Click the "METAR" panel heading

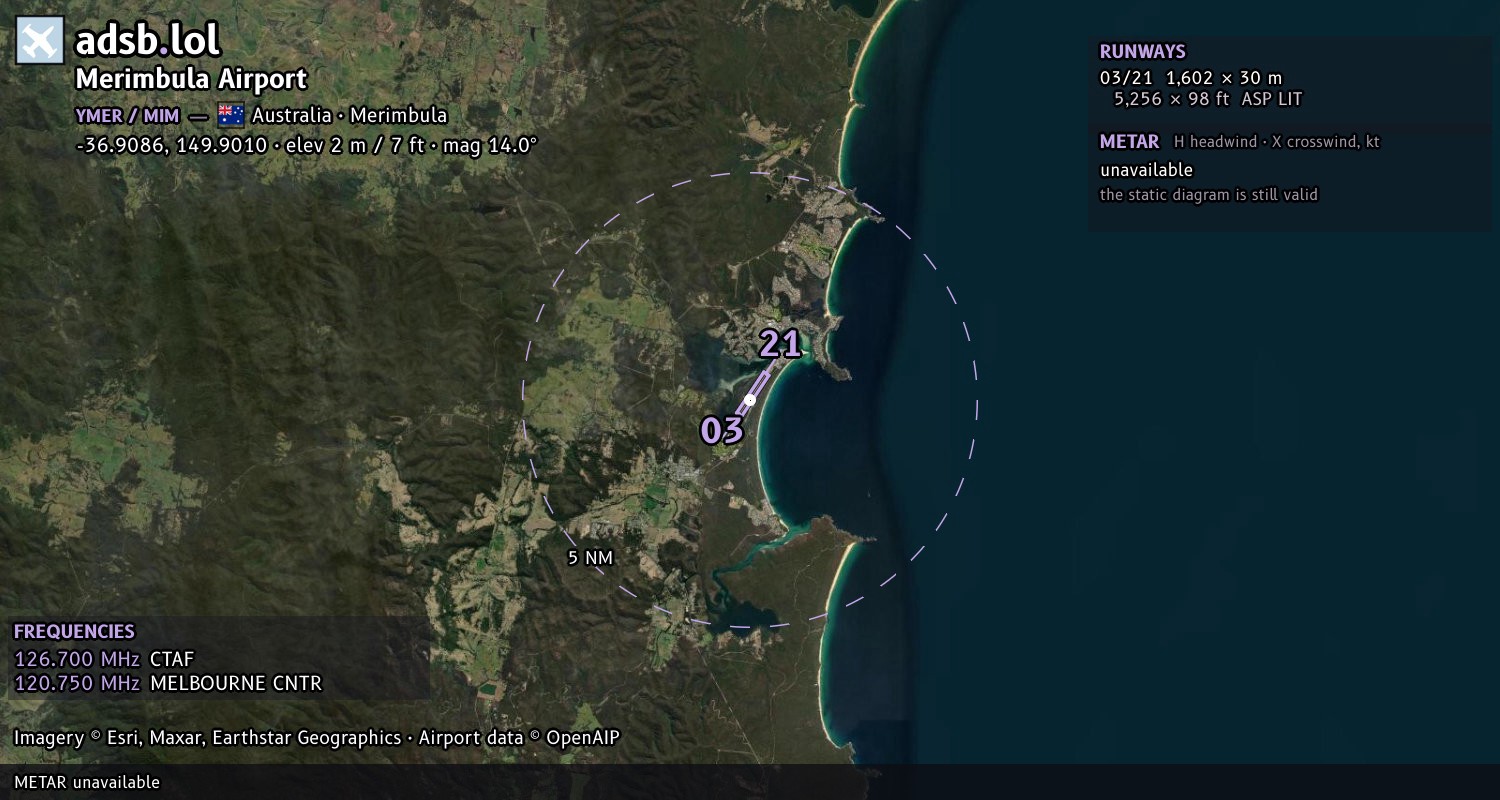pyautogui.click(x=1129, y=142)
